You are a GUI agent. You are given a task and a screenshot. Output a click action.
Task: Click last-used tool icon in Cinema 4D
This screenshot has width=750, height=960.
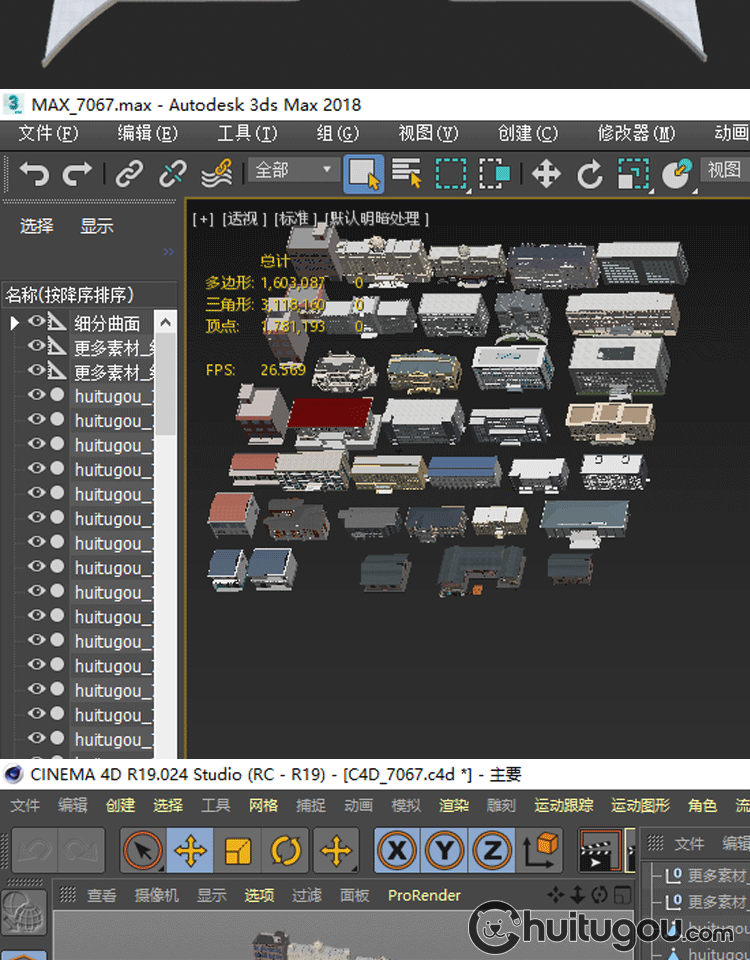(x=336, y=850)
